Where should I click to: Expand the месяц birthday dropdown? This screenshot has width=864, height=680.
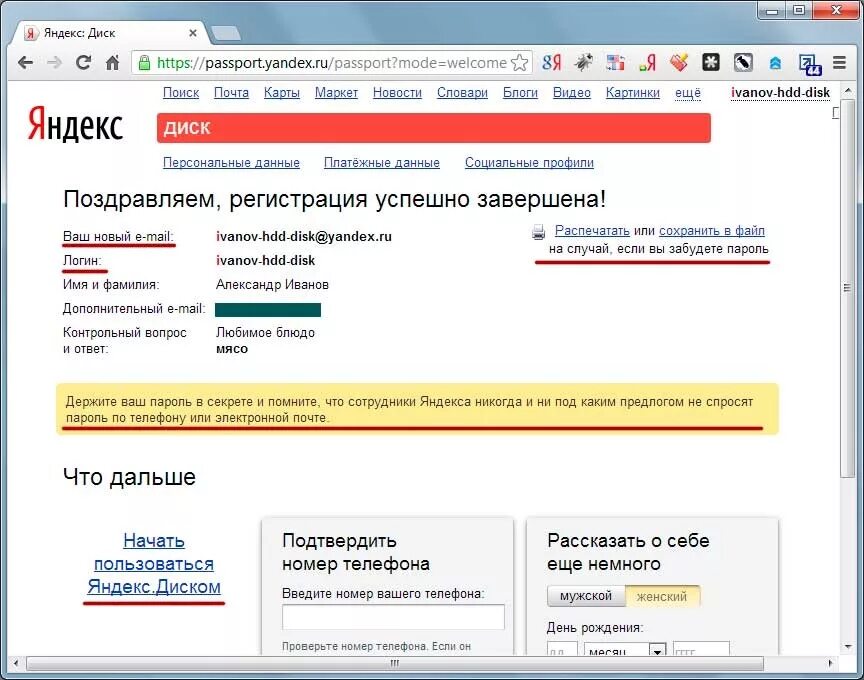[625, 649]
